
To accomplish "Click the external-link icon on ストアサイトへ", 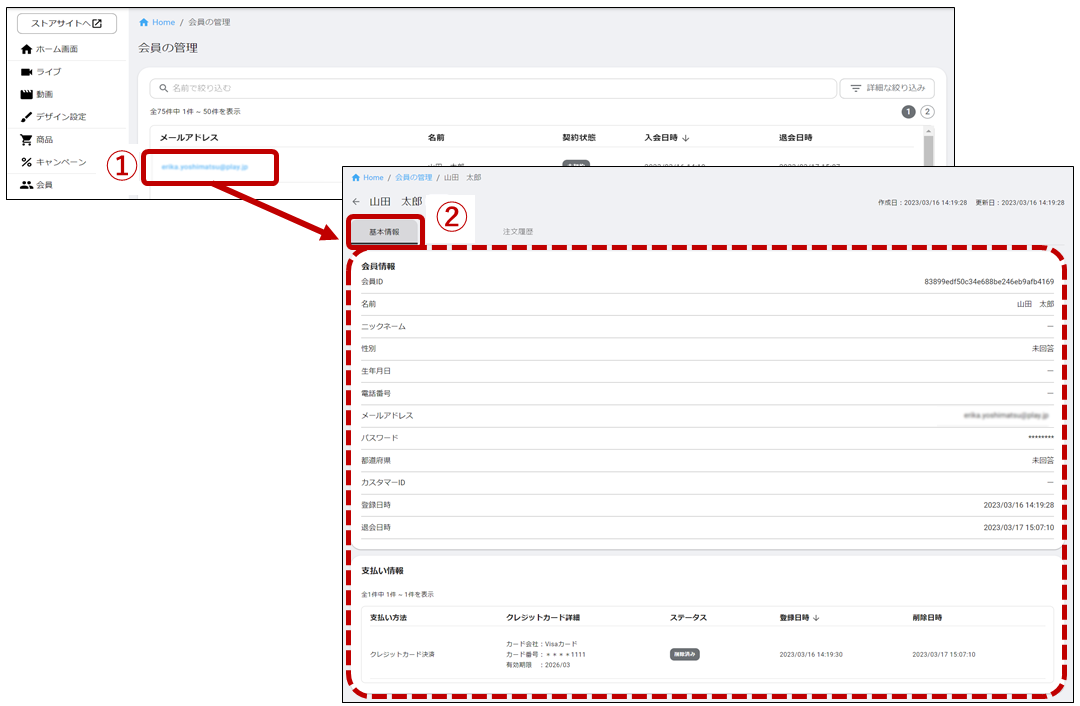I will pyautogui.click(x=97, y=23).
